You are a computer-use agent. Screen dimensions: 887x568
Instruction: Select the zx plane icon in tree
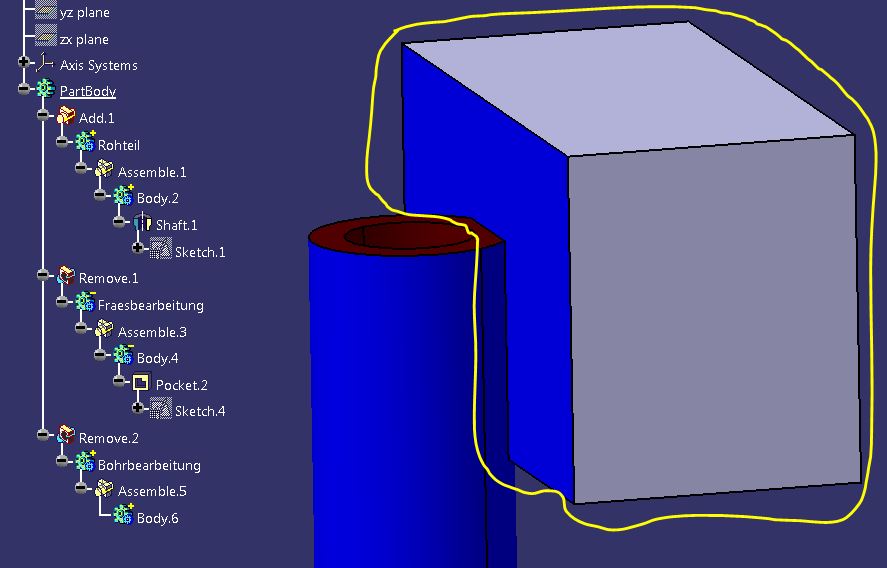point(45,38)
